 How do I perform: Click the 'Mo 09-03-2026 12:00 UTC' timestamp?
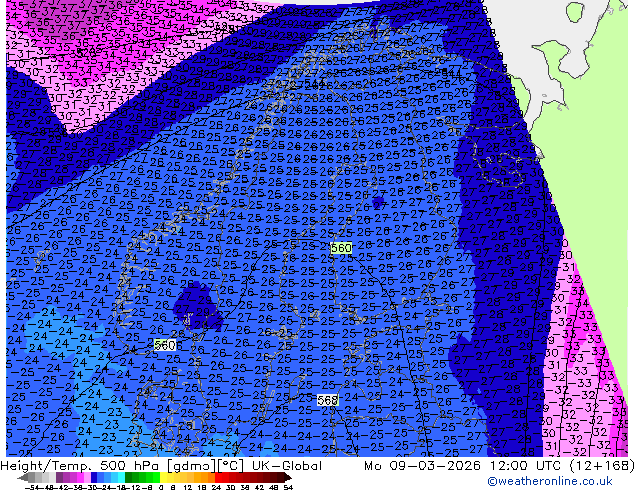point(464,466)
